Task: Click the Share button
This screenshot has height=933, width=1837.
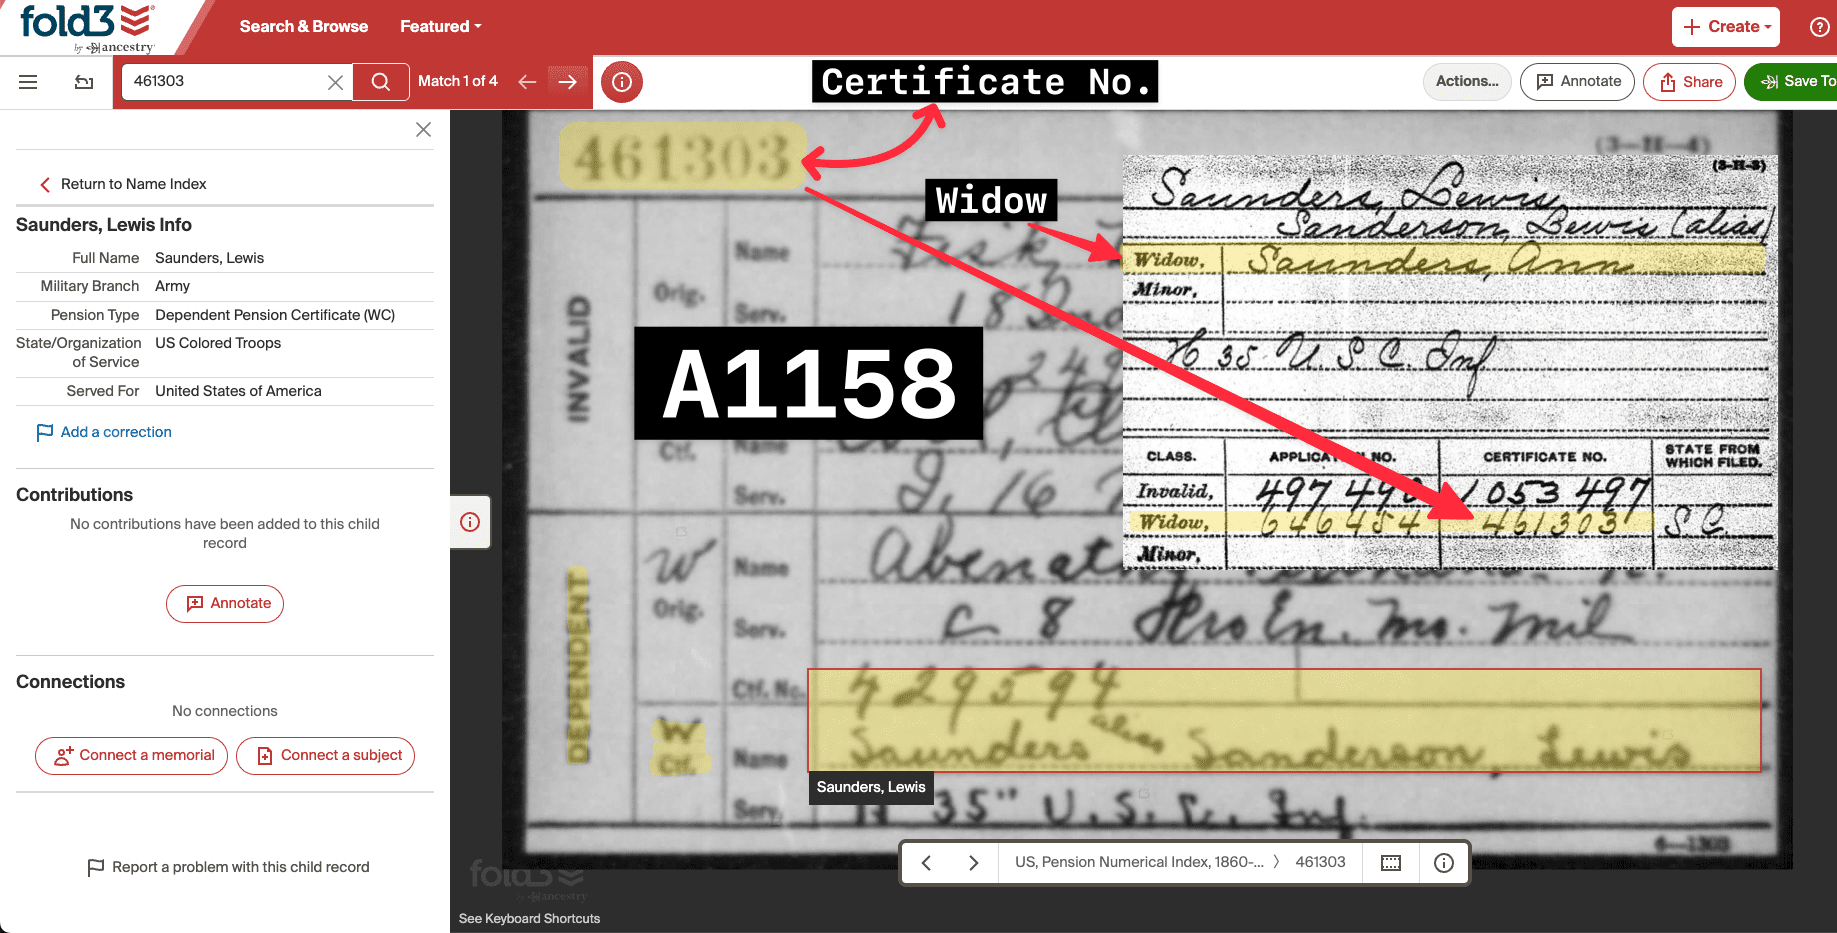Action: [1691, 82]
